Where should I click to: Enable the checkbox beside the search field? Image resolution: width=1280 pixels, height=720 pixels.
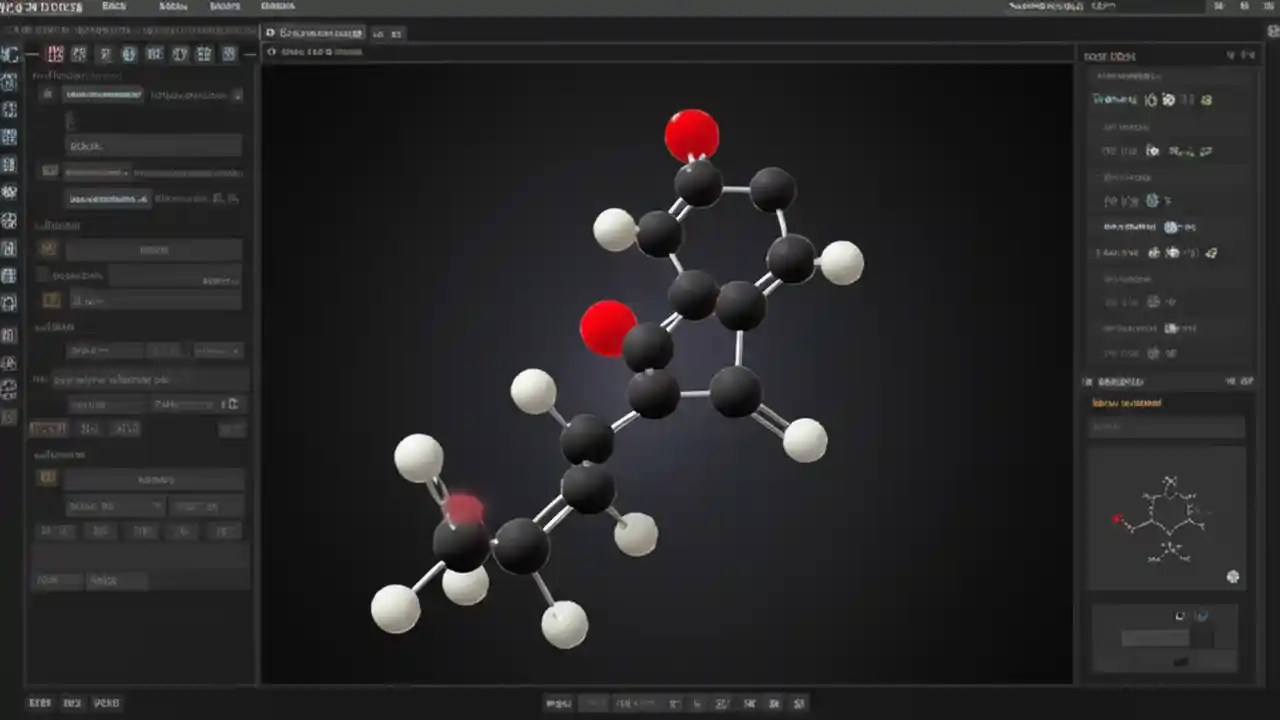(x=47, y=94)
